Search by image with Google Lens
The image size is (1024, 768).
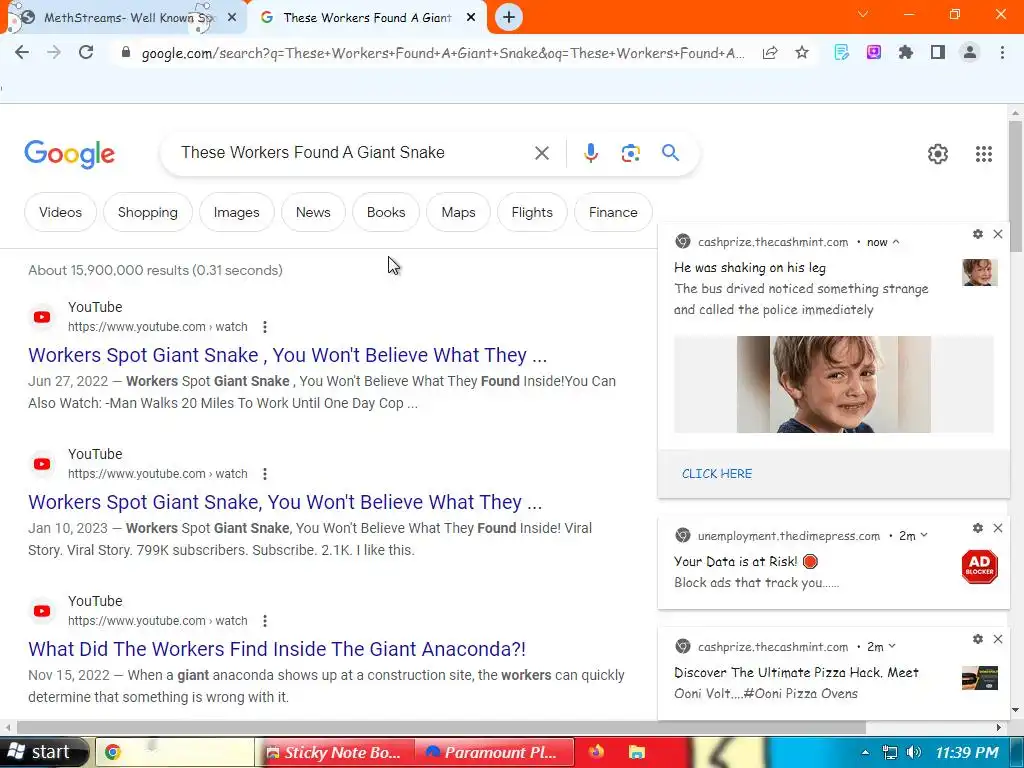(x=630, y=153)
